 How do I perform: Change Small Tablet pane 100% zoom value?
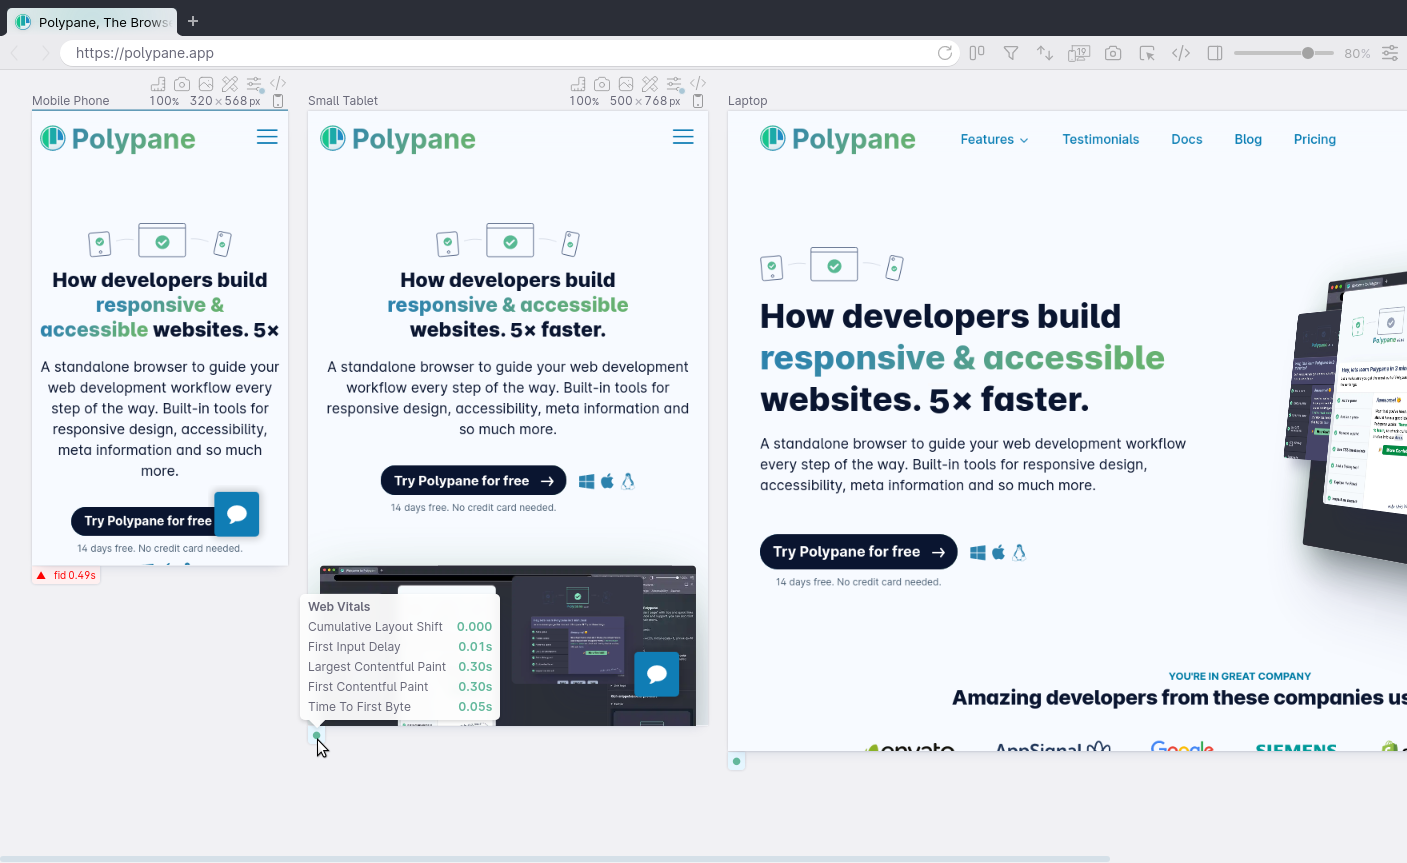(x=584, y=101)
